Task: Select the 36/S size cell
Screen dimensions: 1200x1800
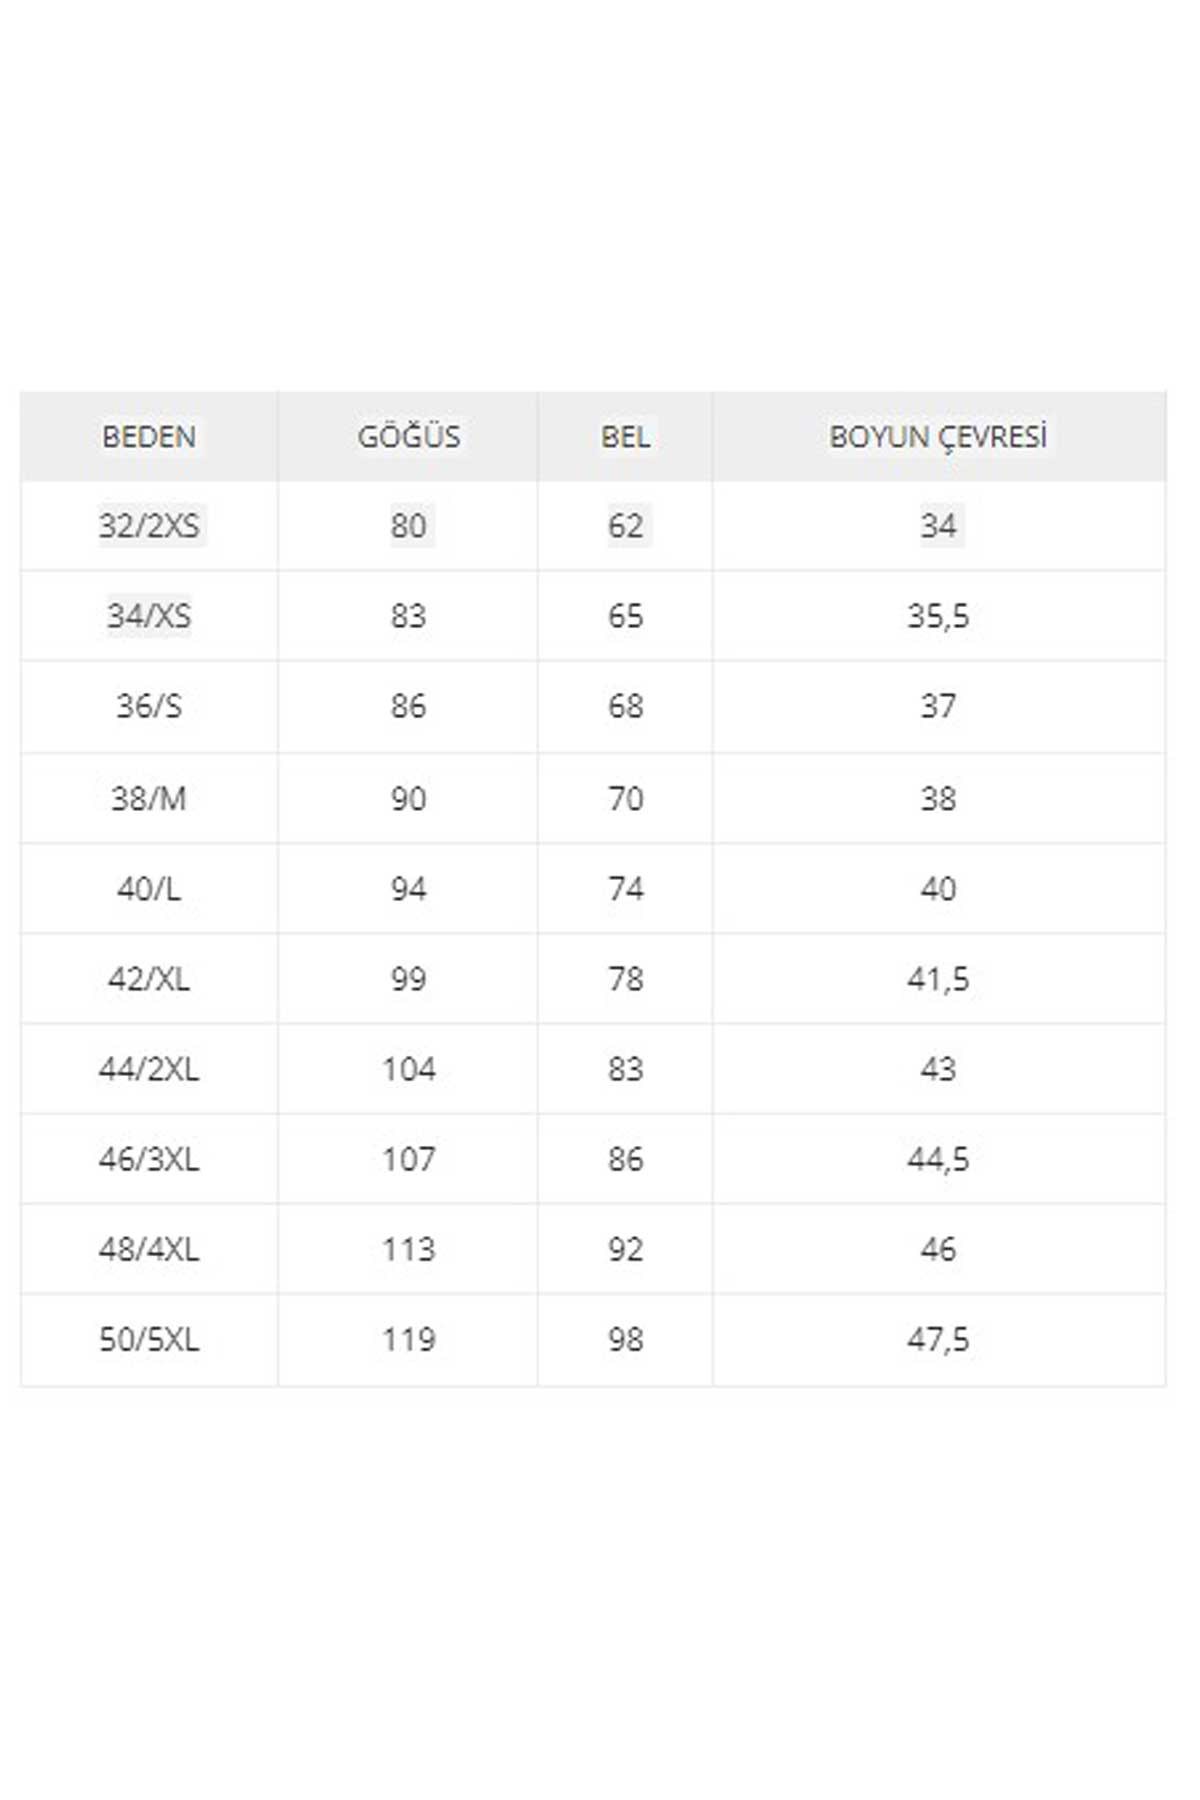Action: point(149,706)
